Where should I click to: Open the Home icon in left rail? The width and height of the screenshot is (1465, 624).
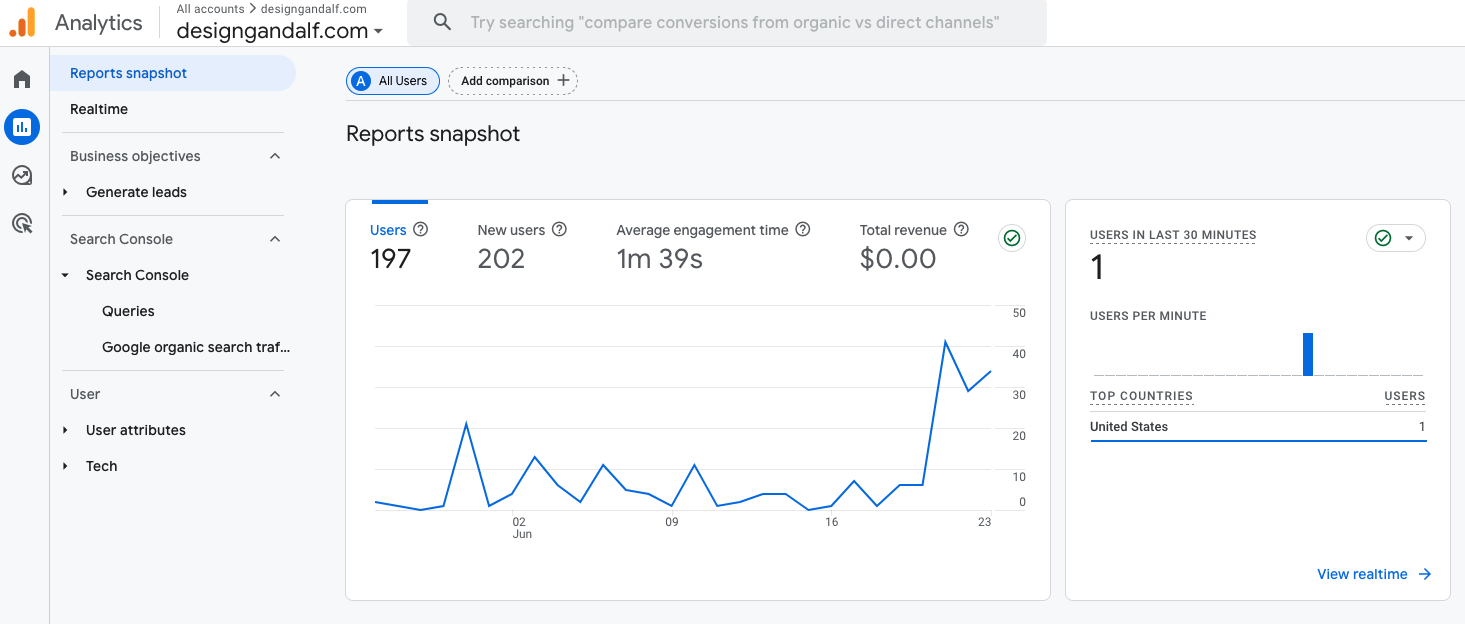pyautogui.click(x=22, y=79)
